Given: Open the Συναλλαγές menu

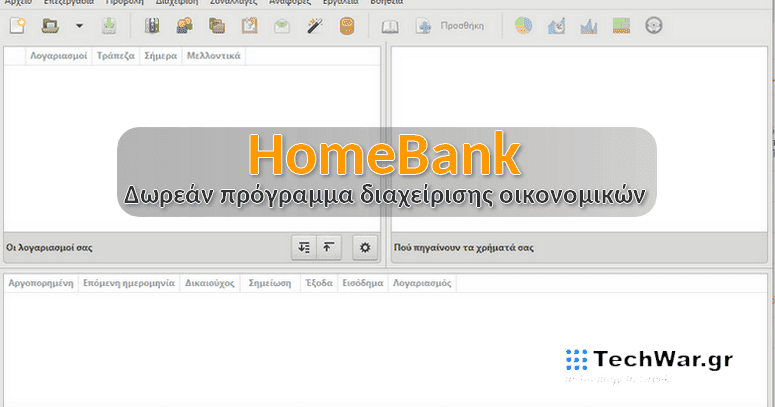Looking at the screenshot, I should coord(234,2).
